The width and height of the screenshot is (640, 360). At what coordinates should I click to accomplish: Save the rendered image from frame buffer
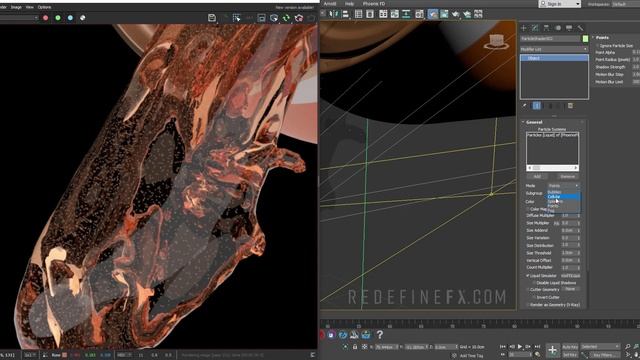(x=211, y=18)
